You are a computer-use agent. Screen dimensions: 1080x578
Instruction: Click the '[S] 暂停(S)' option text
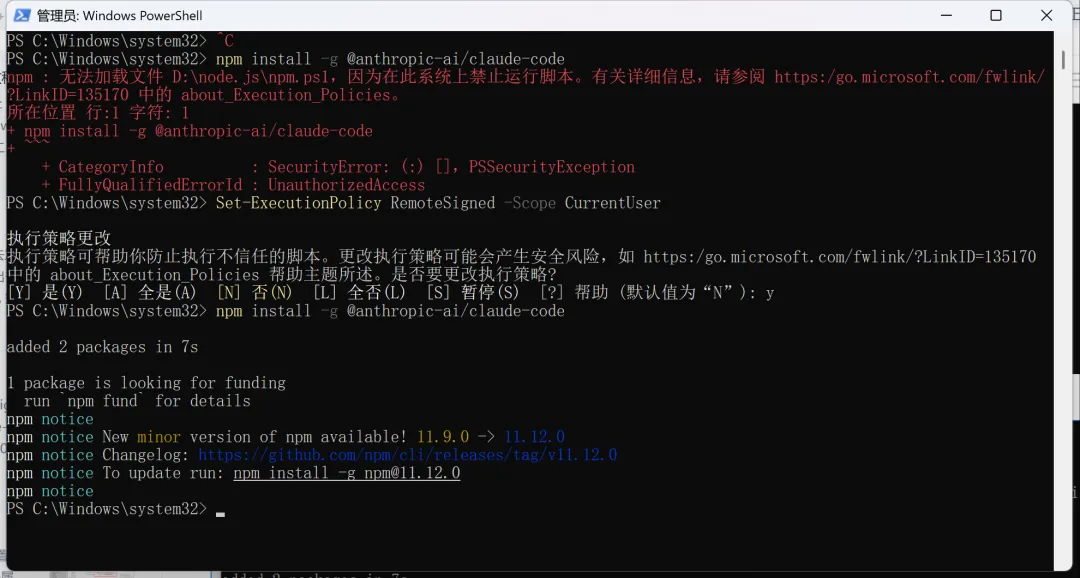pyautogui.click(x=473, y=293)
